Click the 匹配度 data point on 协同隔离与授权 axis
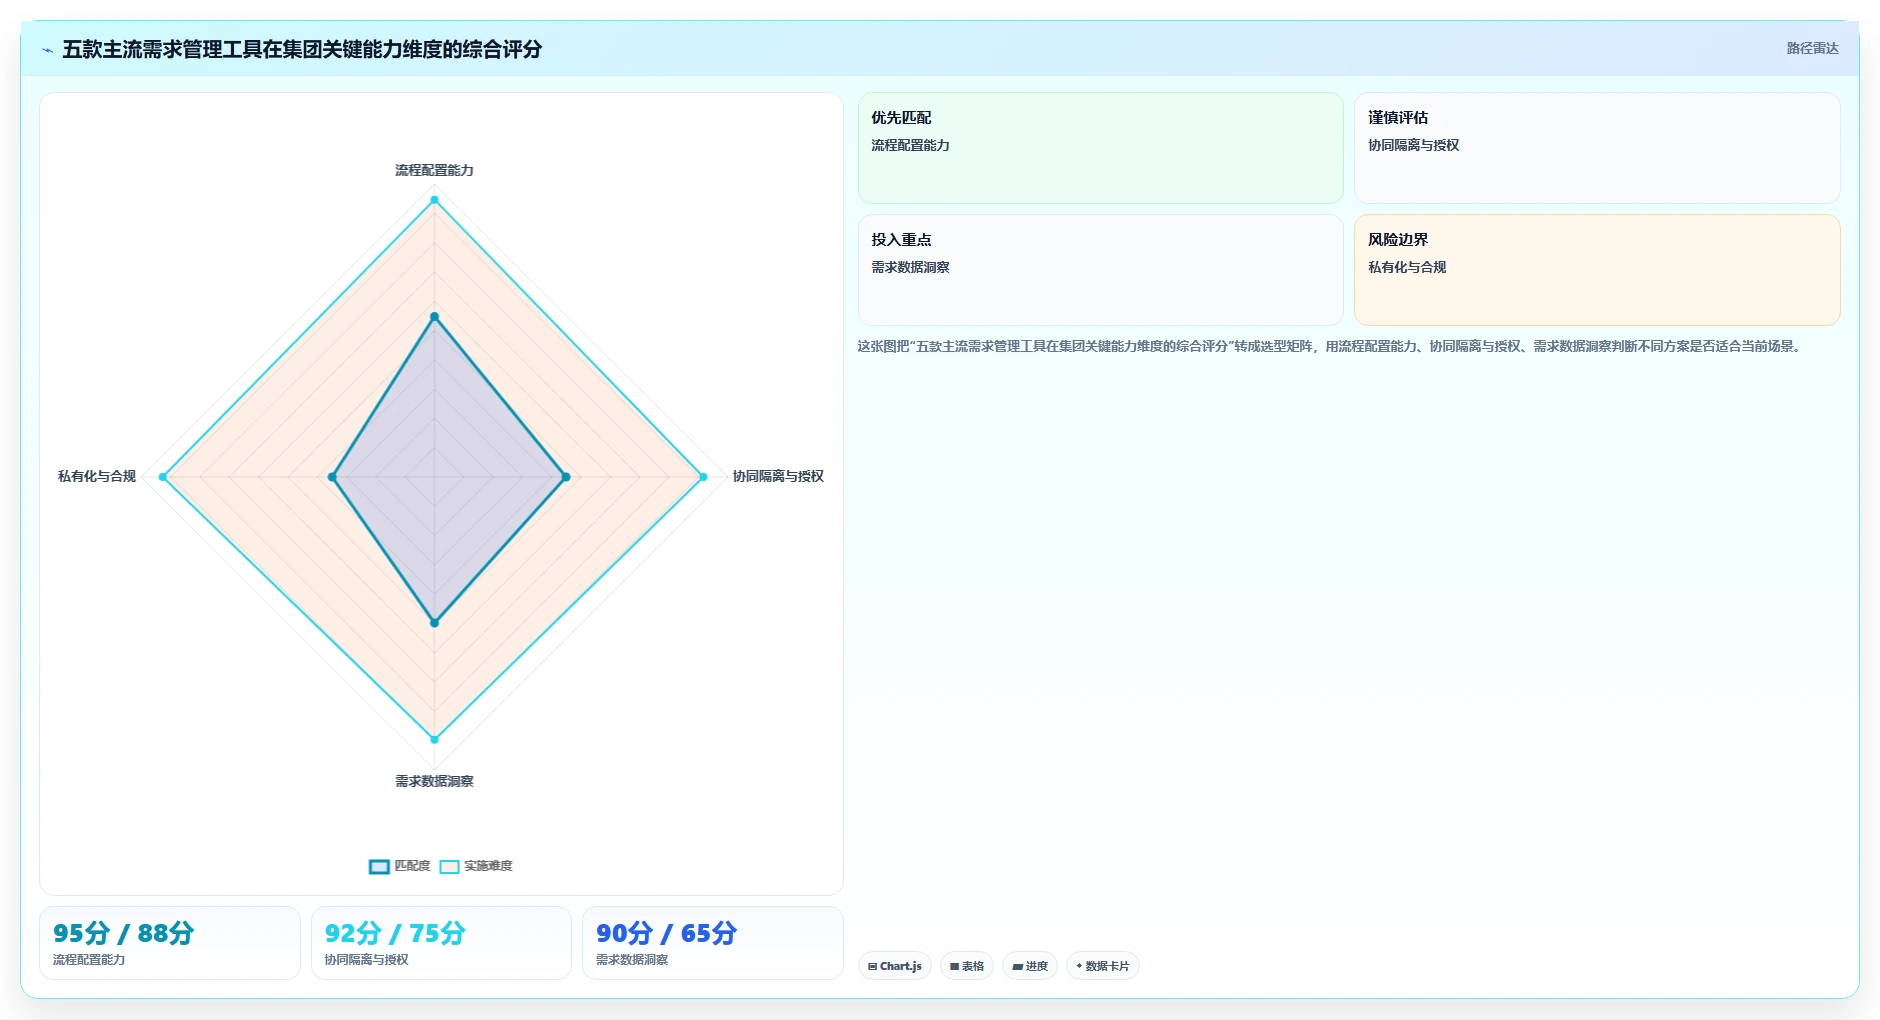The width and height of the screenshot is (1880, 1020). (x=566, y=477)
